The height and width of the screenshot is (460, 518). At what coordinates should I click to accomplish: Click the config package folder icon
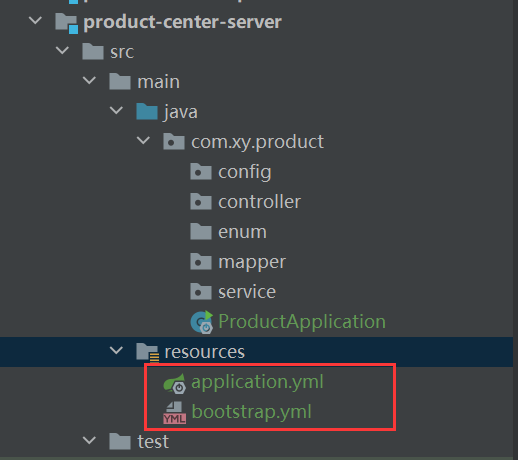201,171
